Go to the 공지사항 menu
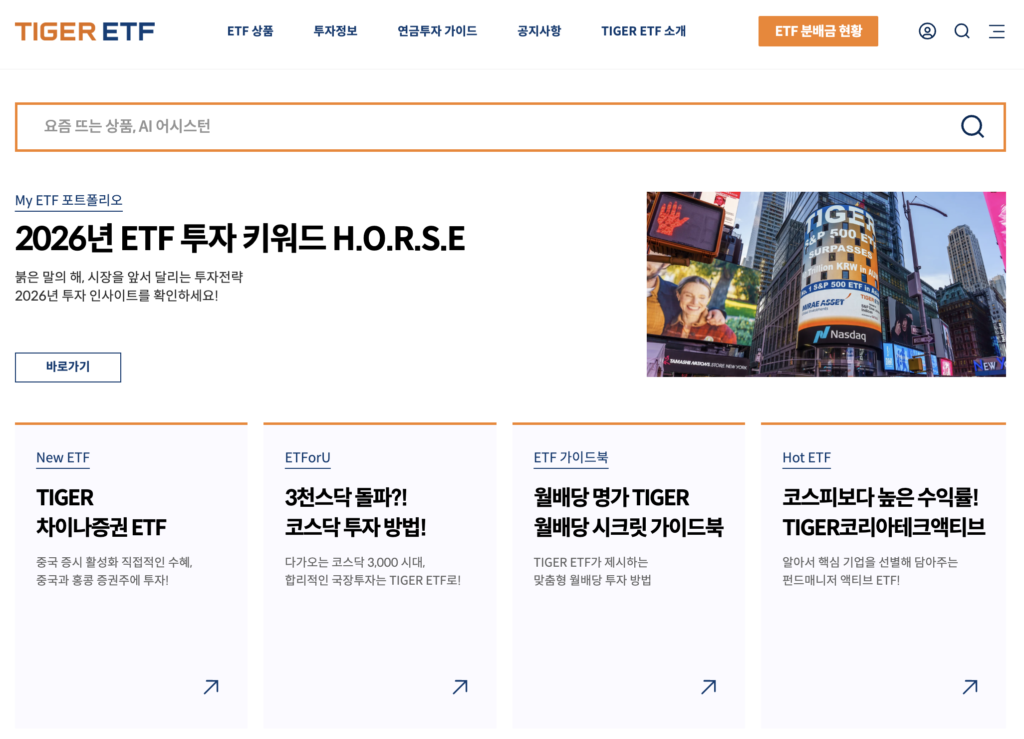This screenshot has width=1024, height=739. pos(539,31)
